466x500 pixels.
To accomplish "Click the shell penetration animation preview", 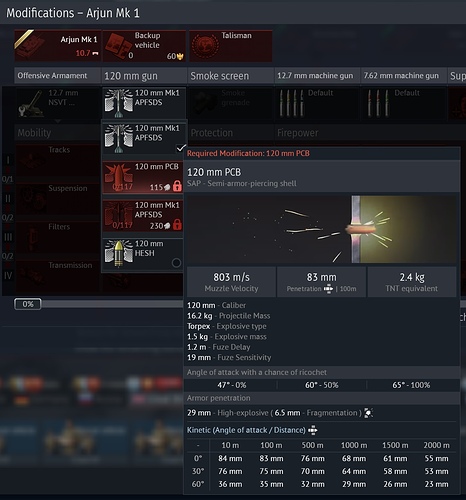I will [321, 229].
